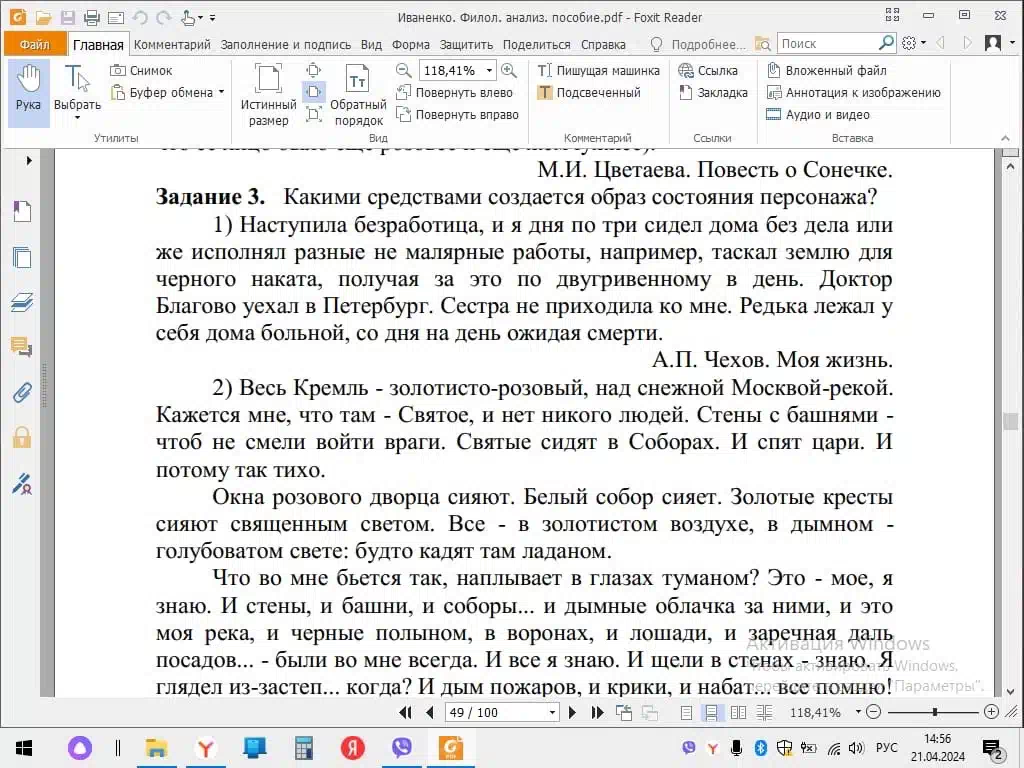Viewport: 1024px width, 768px height.
Task: Add Аннотация к изображению
Action: click(854, 93)
